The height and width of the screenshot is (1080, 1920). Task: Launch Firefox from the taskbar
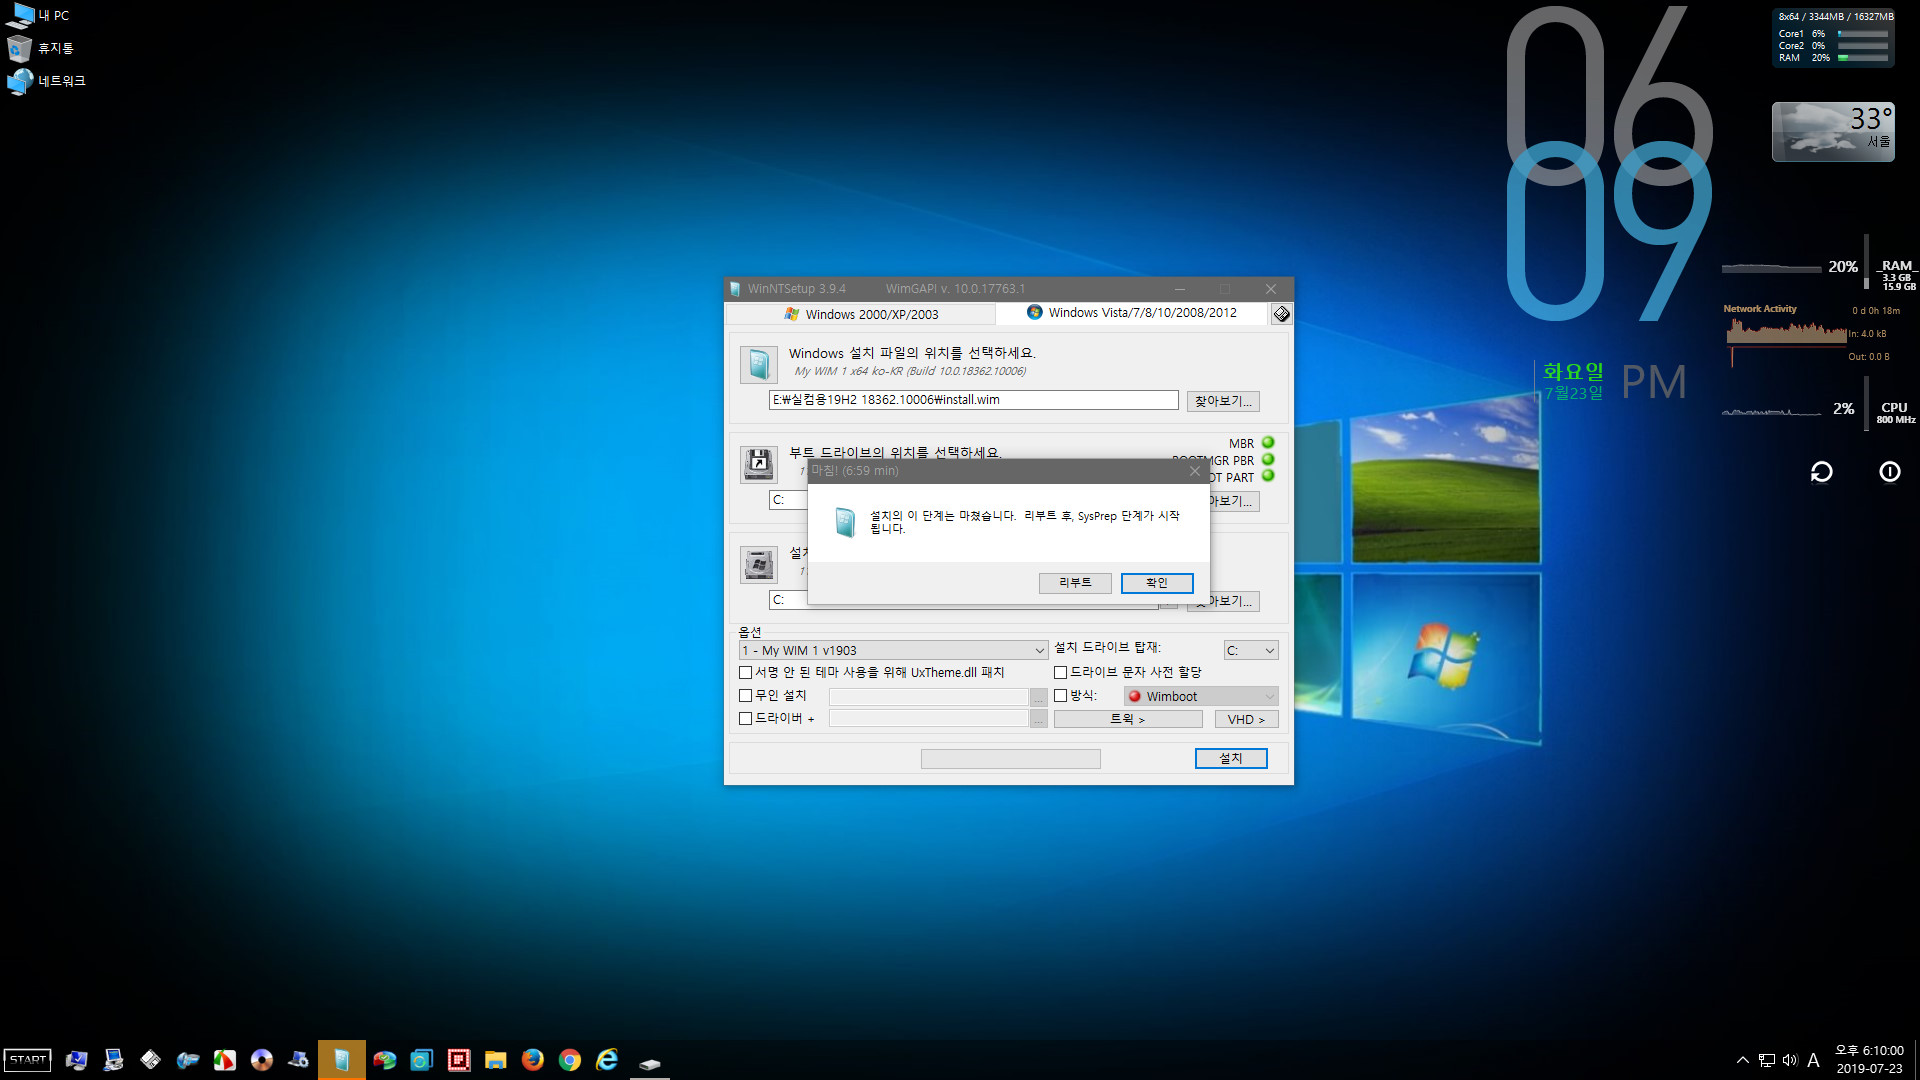point(533,1060)
